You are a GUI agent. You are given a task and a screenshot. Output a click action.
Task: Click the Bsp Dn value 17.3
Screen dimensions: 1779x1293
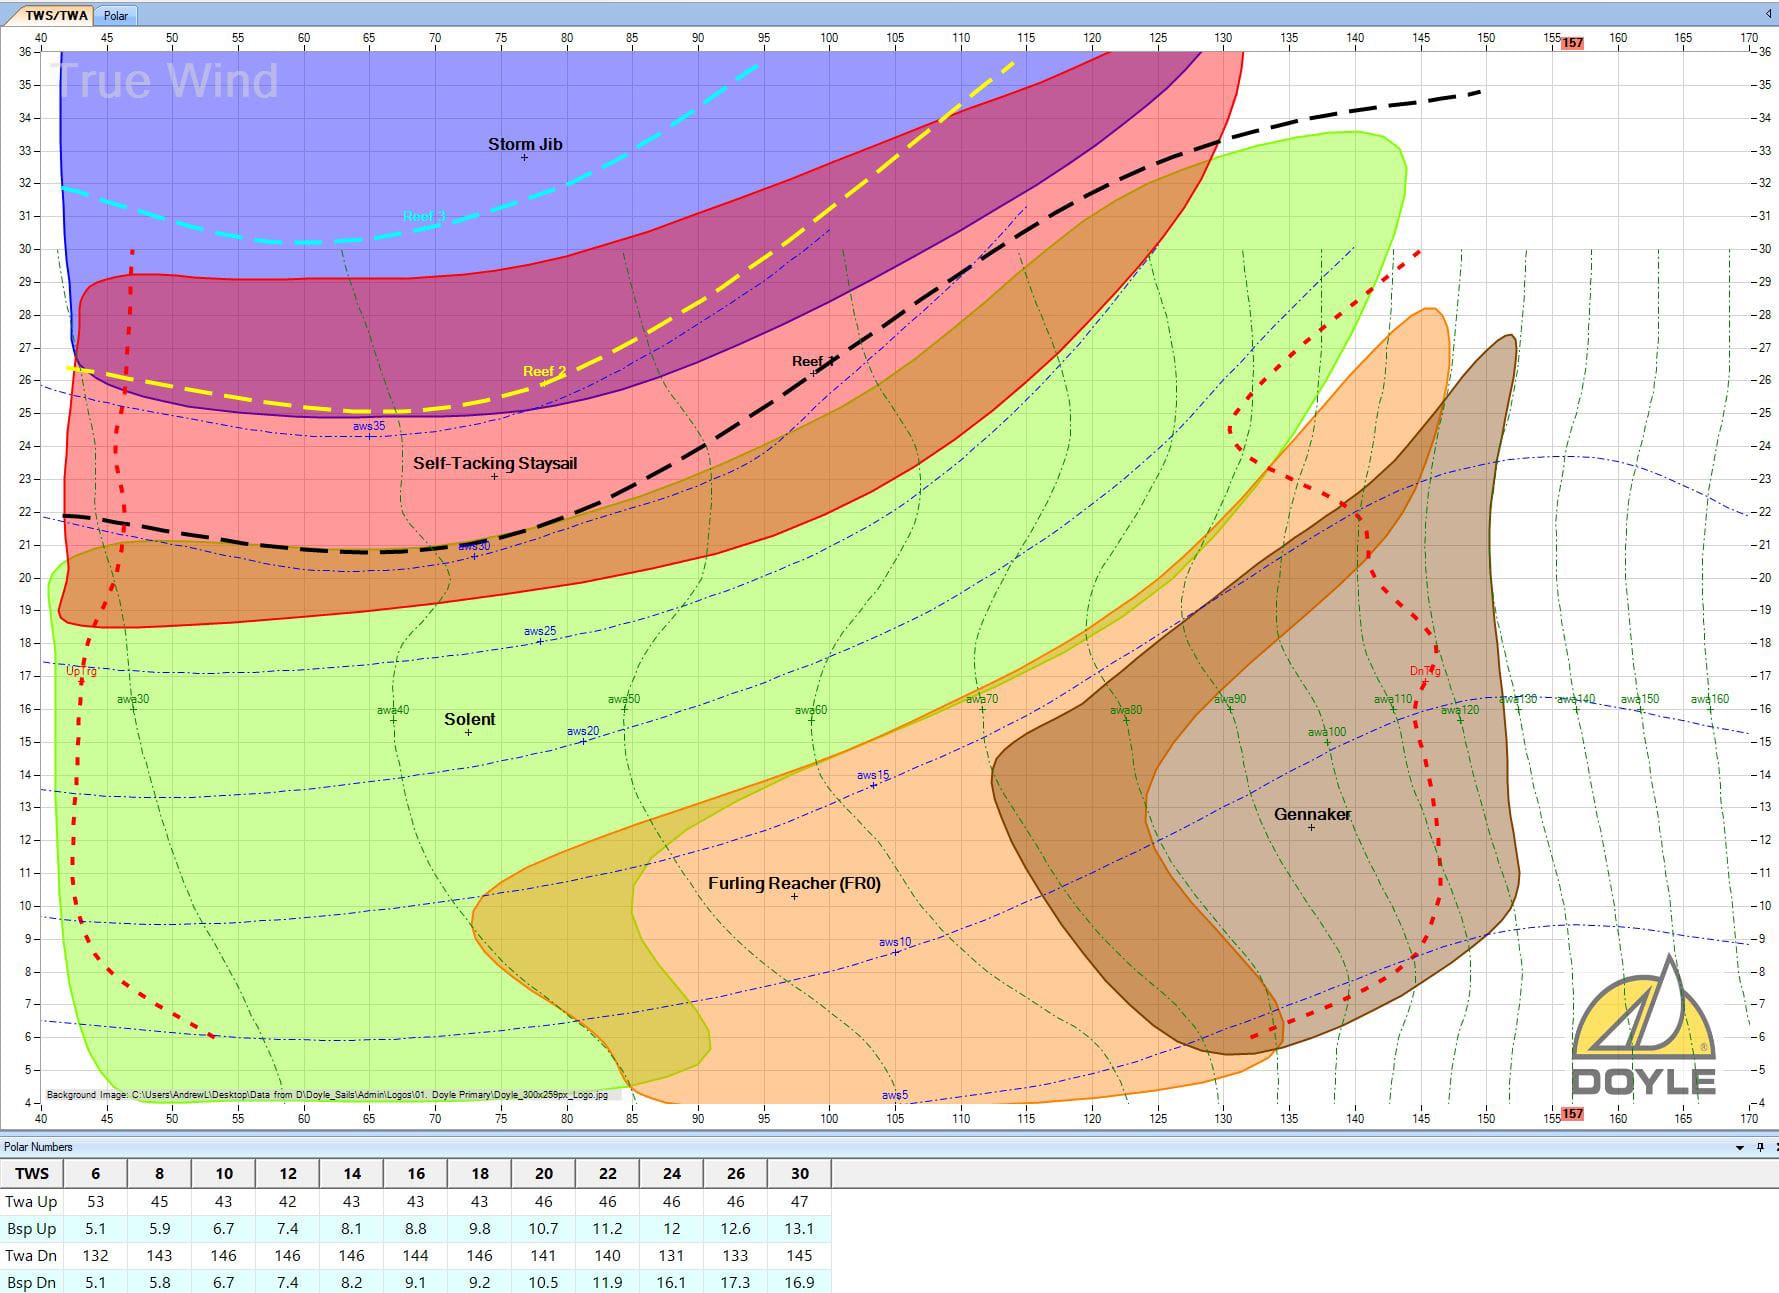(735, 1282)
